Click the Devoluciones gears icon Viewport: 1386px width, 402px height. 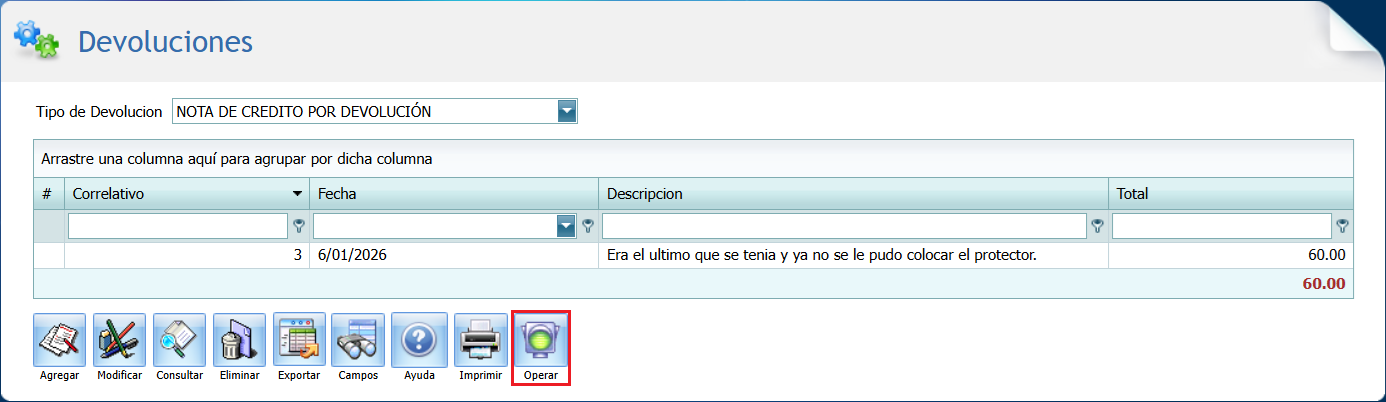[36, 39]
